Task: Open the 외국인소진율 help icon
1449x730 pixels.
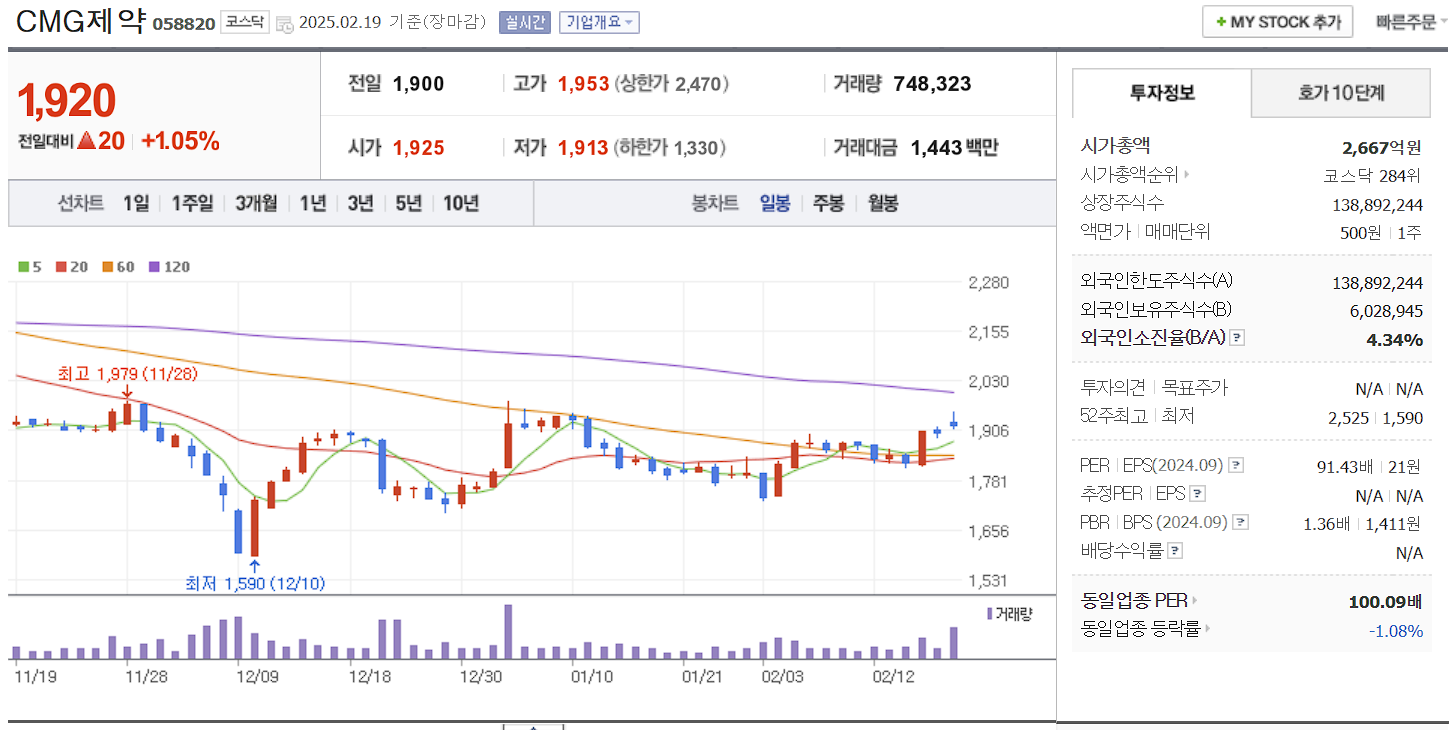Action: pyautogui.click(x=1238, y=338)
